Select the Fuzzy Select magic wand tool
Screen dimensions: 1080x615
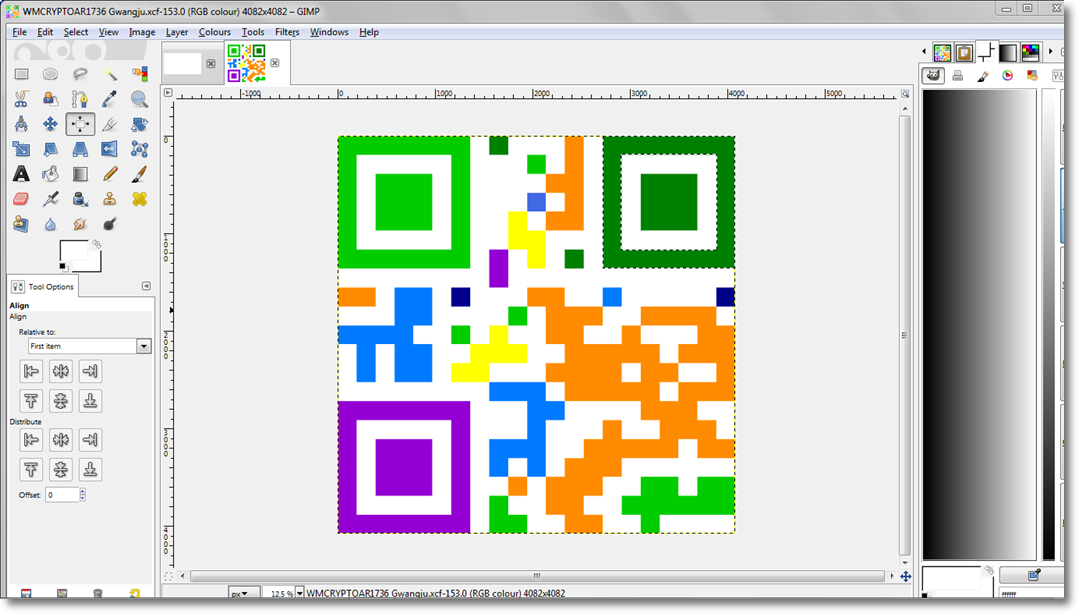coord(110,74)
